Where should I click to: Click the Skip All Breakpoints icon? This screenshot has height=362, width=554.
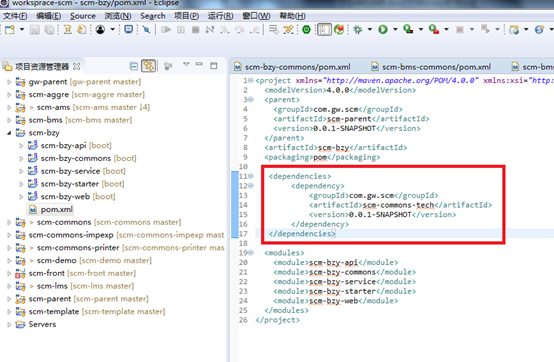point(146,30)
